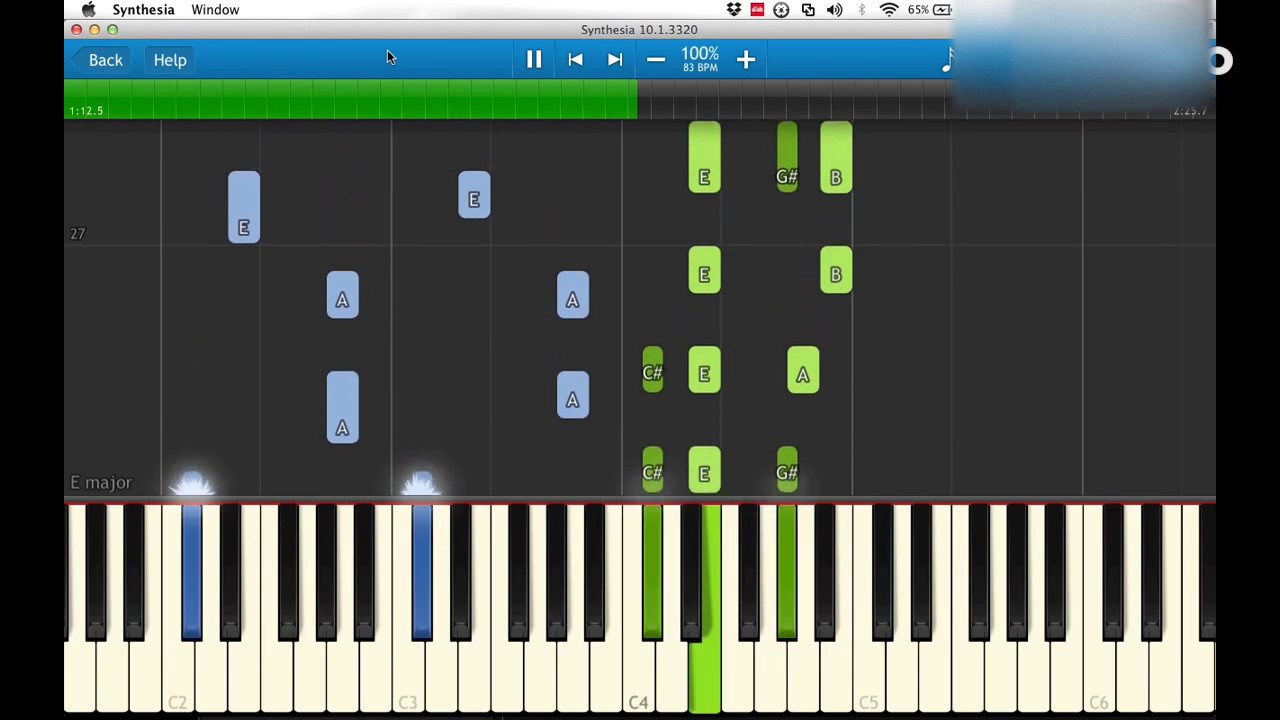Click the lit green E white piano key
Viewport: 1280px width, 720px height.
(705, 675)
